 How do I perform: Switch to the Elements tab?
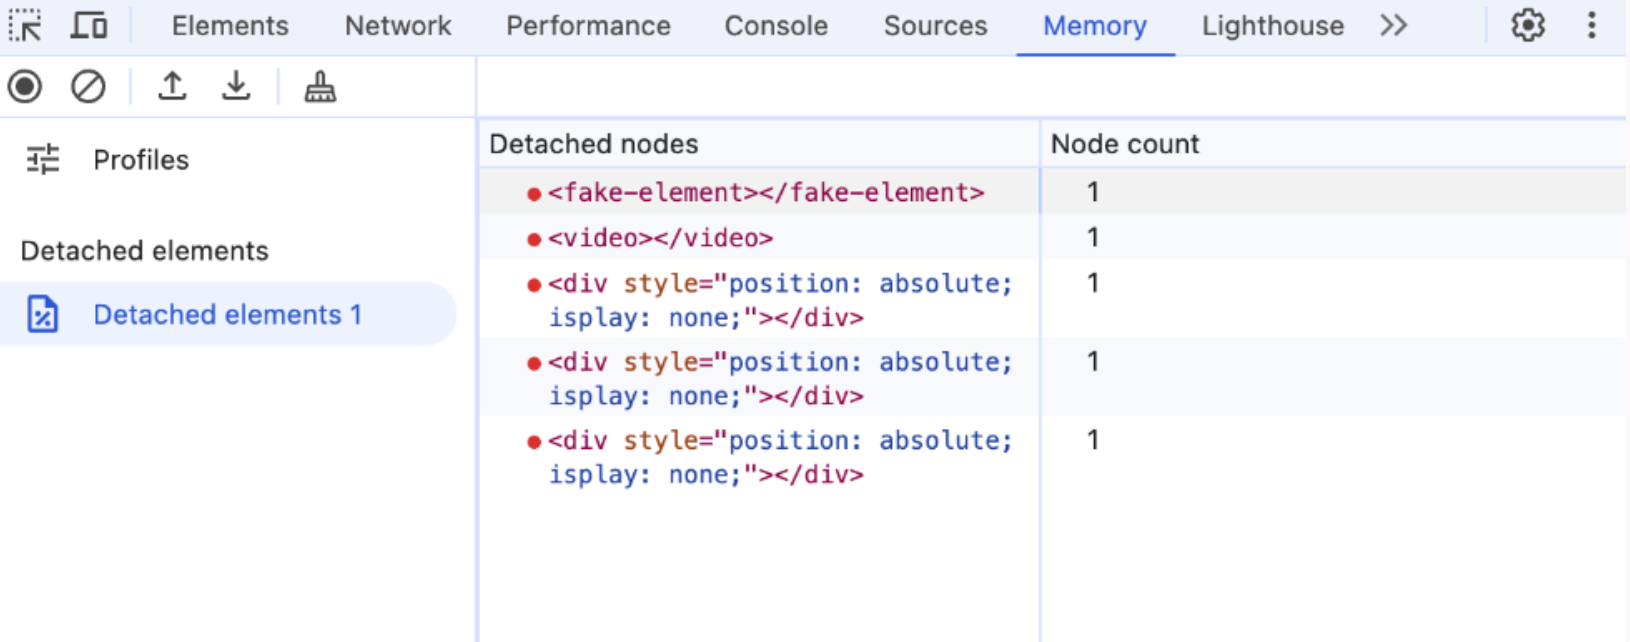click(230, 26)
